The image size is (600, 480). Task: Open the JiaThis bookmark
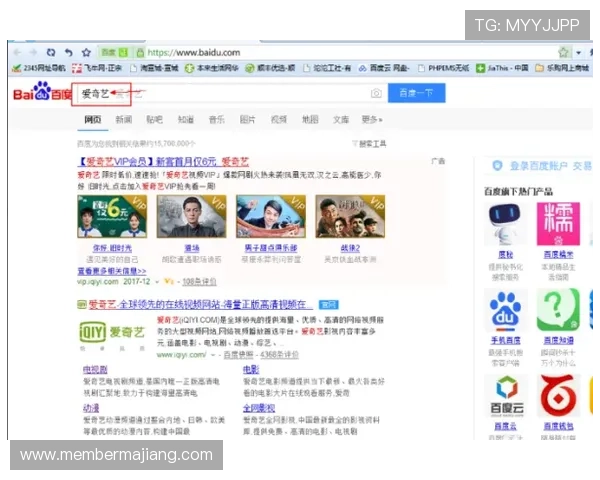502,68
